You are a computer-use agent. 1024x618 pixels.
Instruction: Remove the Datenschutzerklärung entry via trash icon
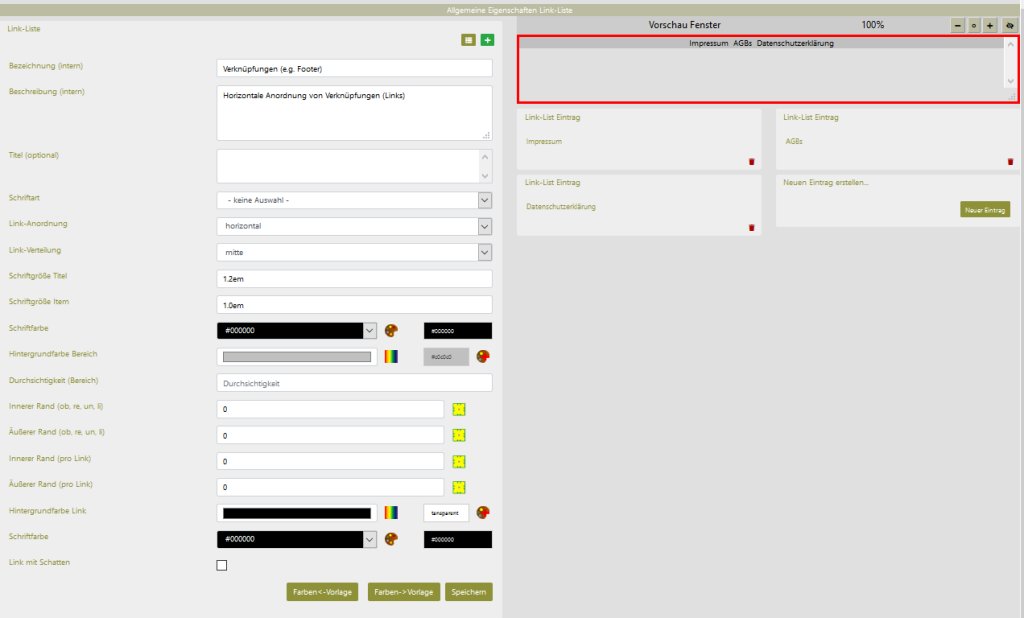coord(751,227)
